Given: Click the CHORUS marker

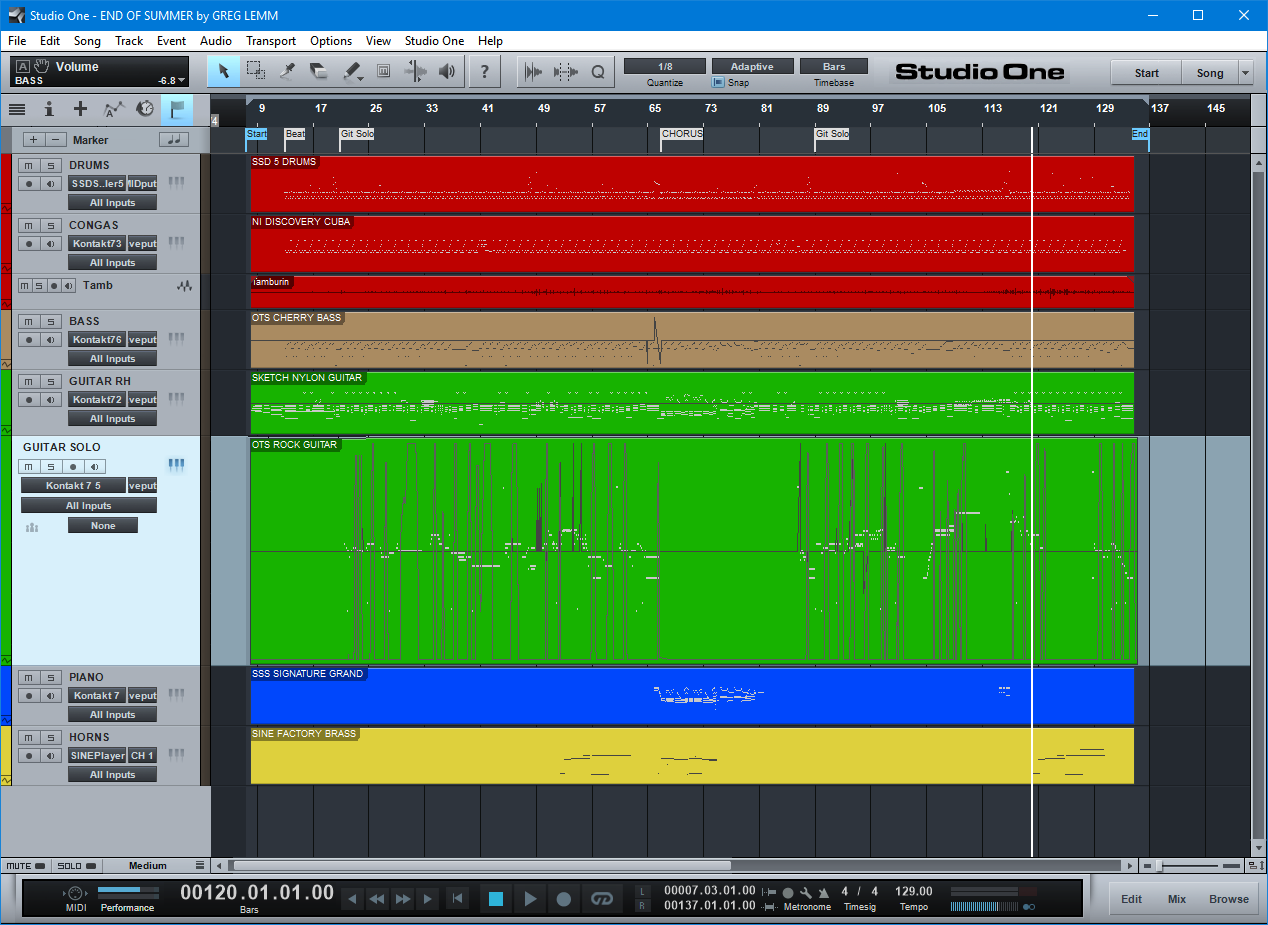Looking at the screenshot, I should pos(682,134).
